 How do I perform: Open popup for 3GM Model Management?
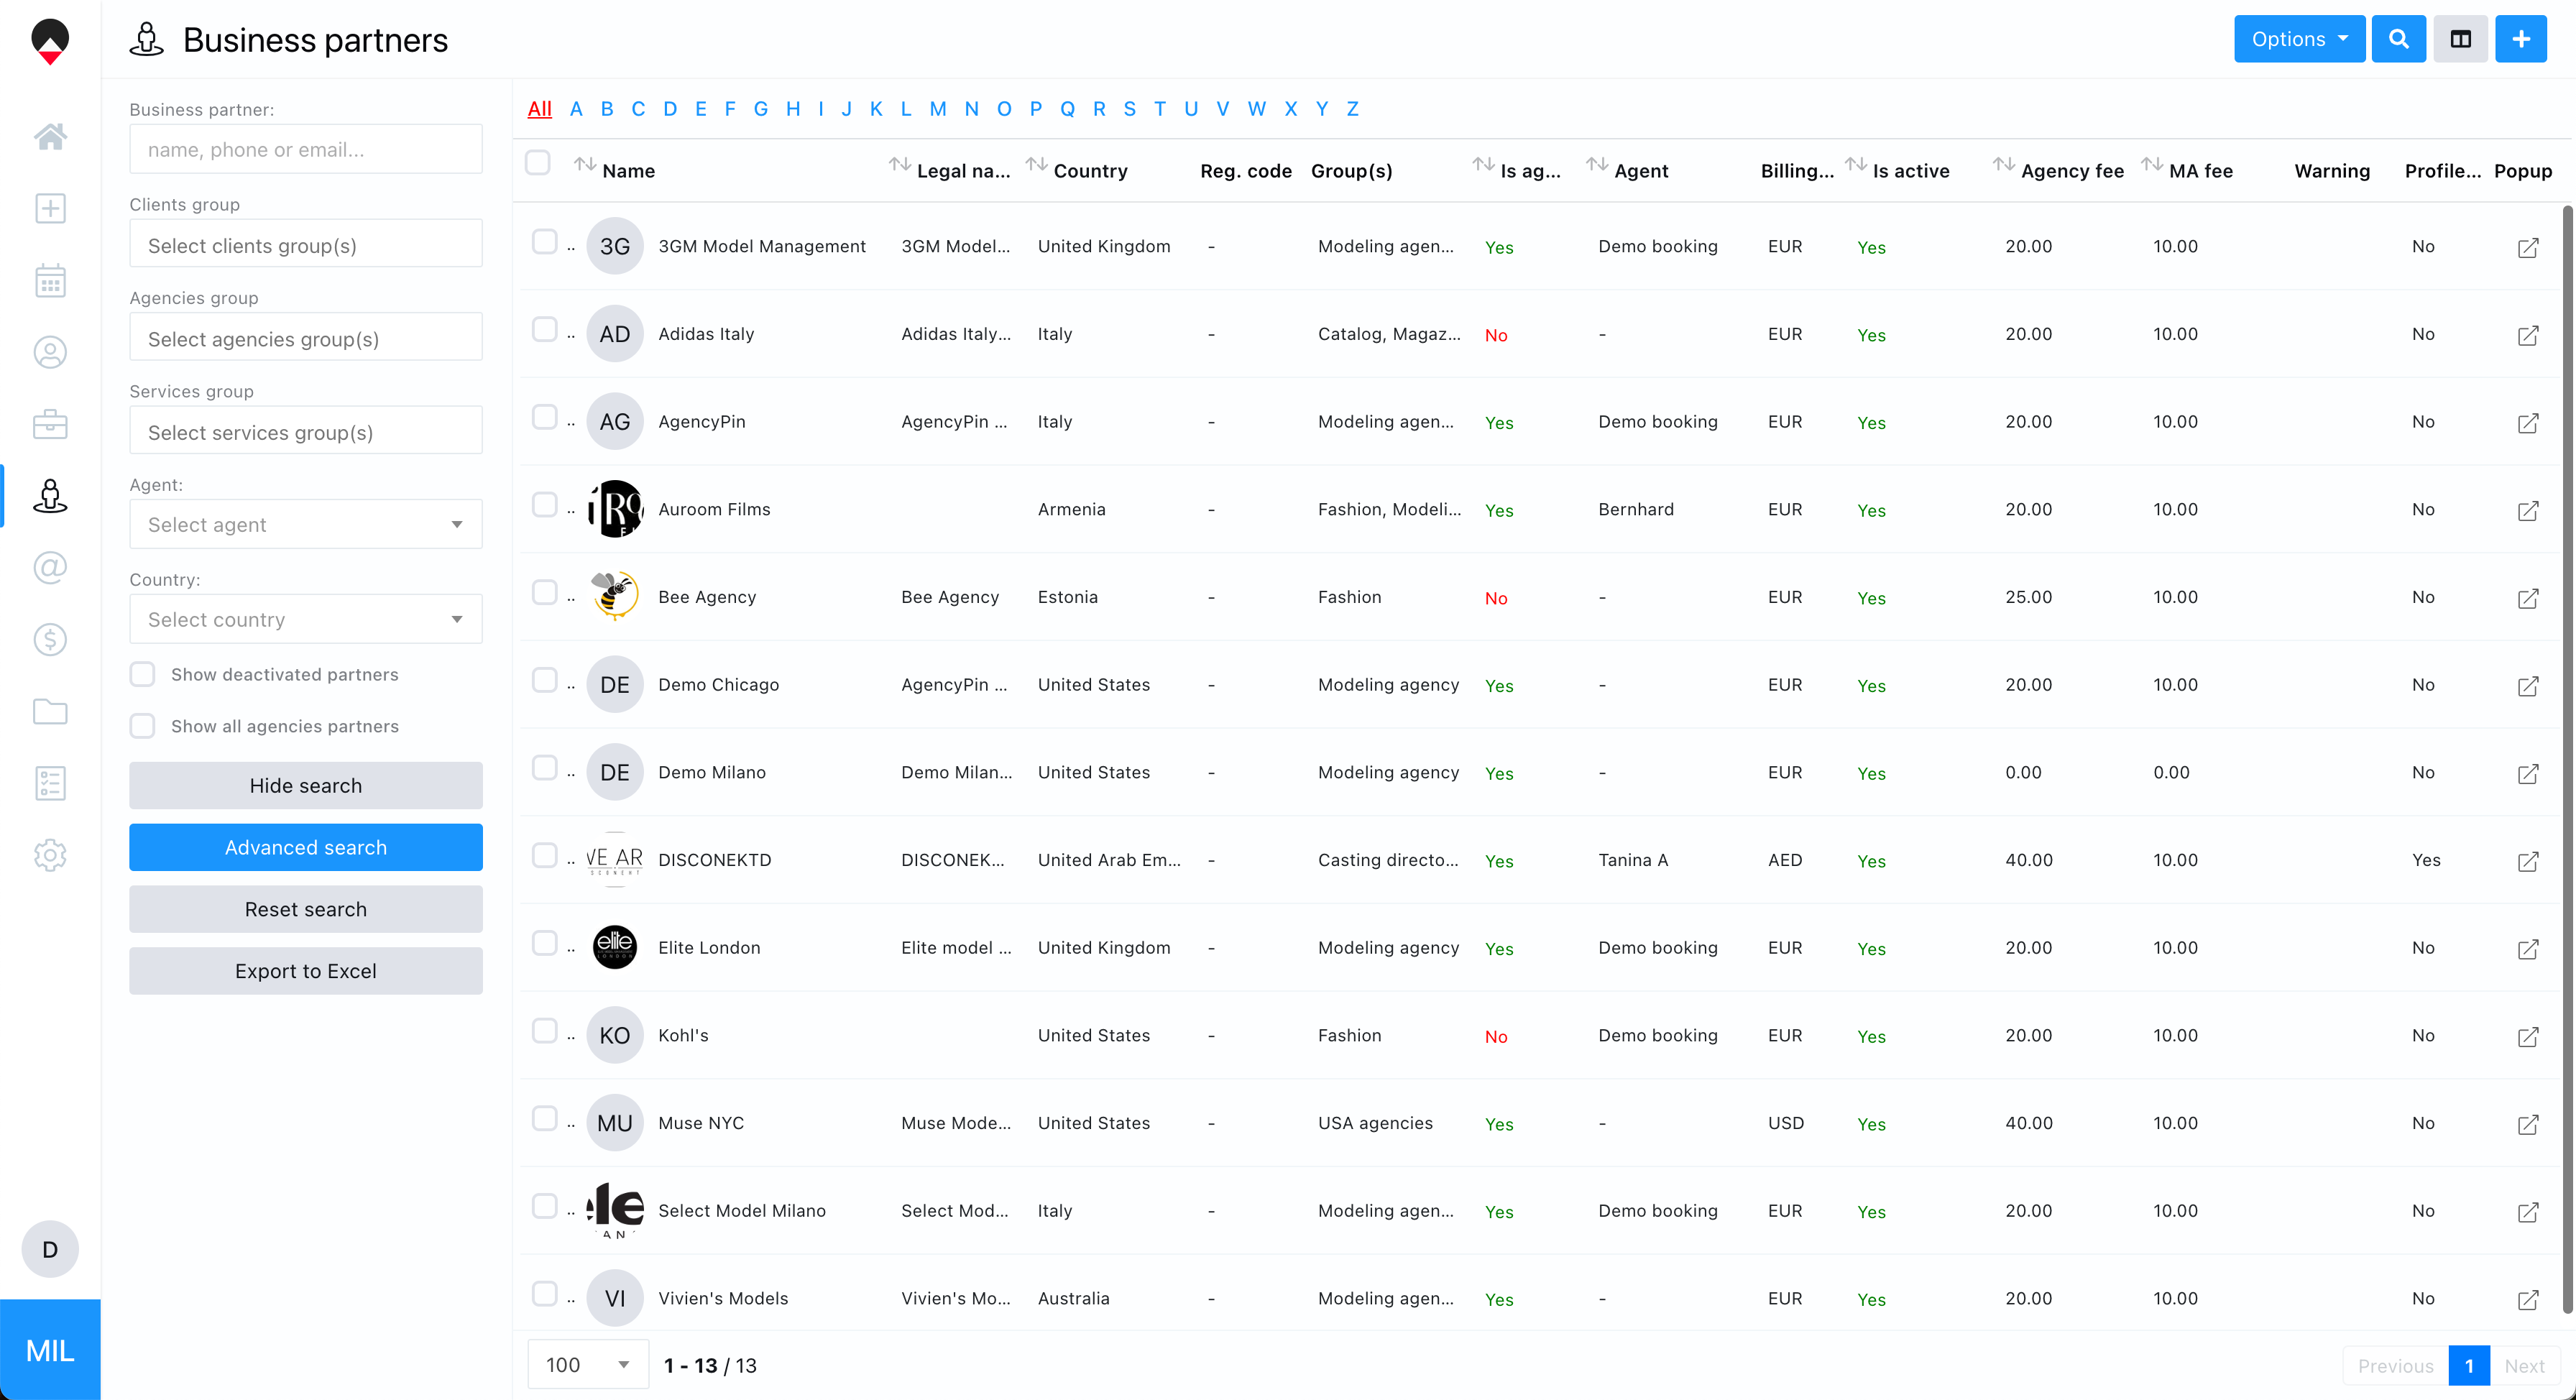coord(2527,247)
